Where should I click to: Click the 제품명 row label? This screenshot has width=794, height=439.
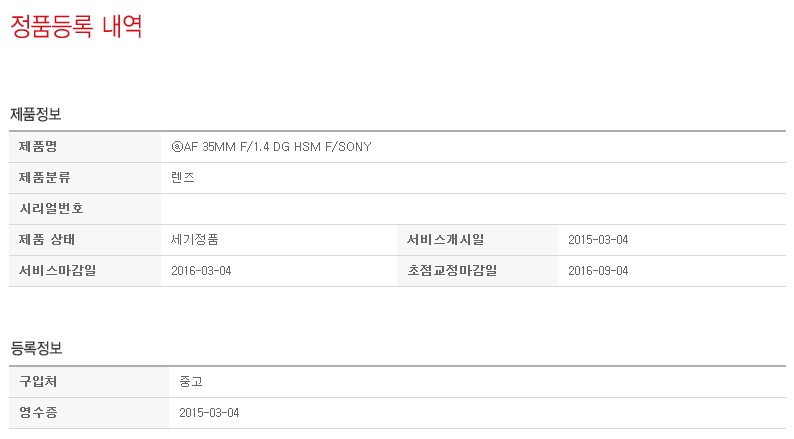(38, 147)
